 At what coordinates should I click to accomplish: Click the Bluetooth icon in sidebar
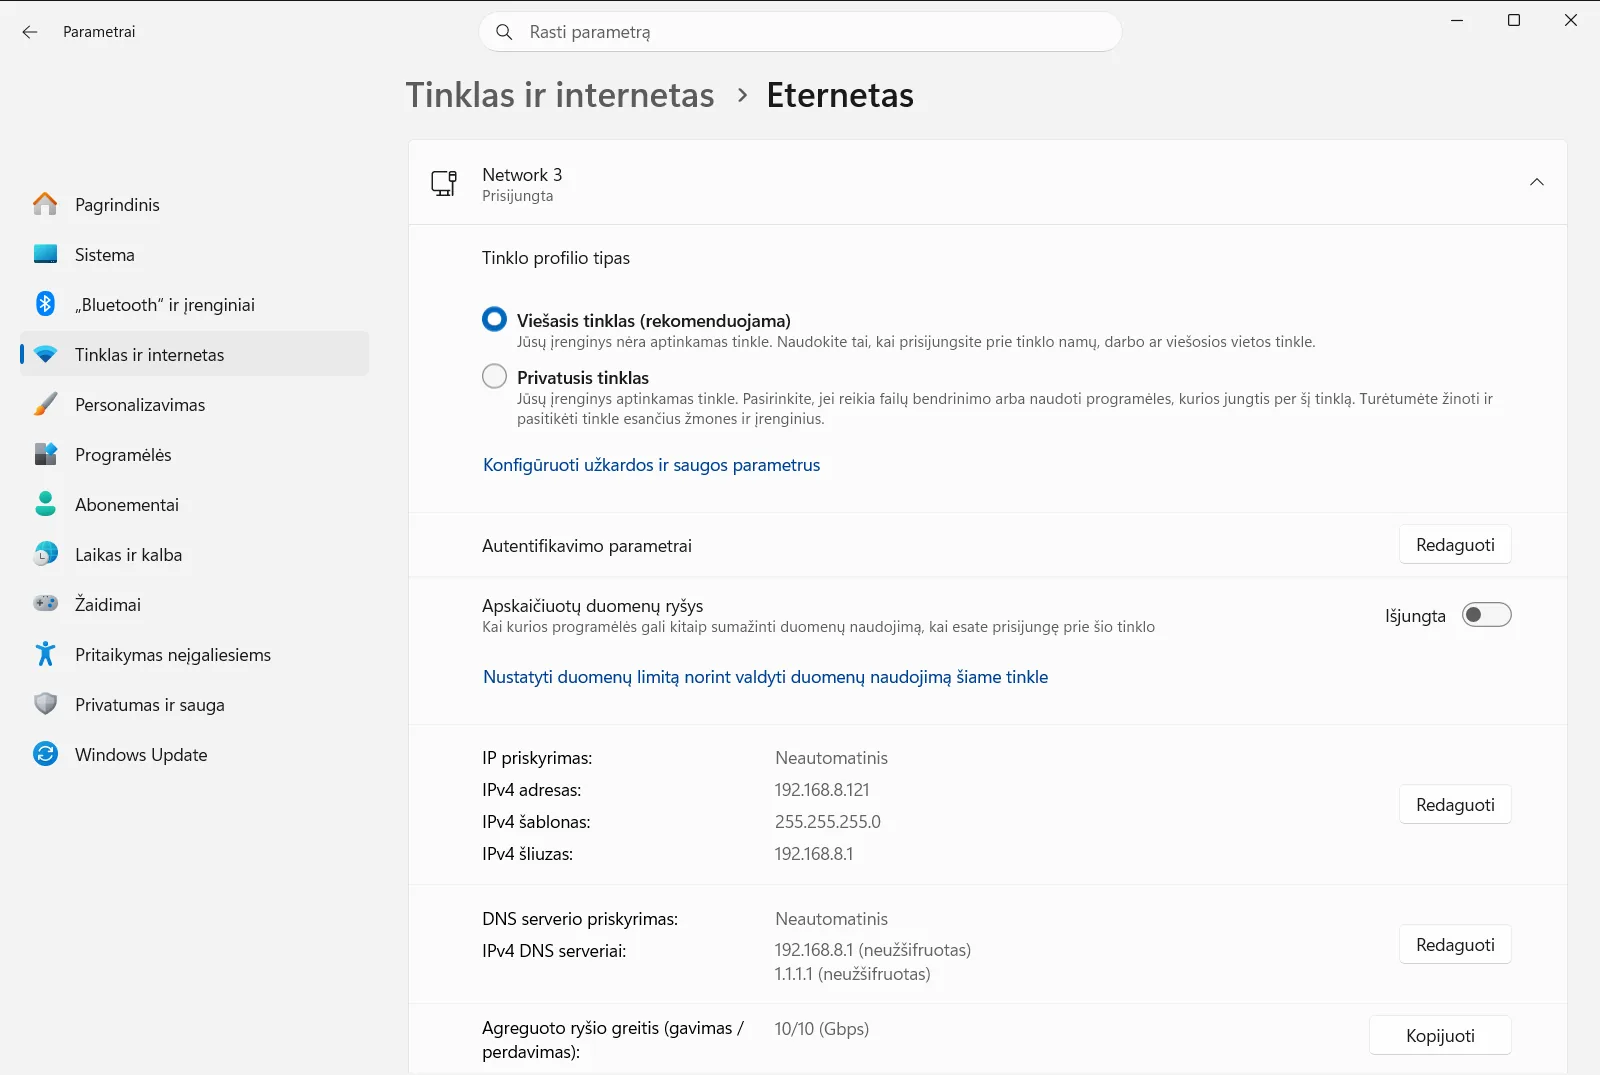click(45, 304)
